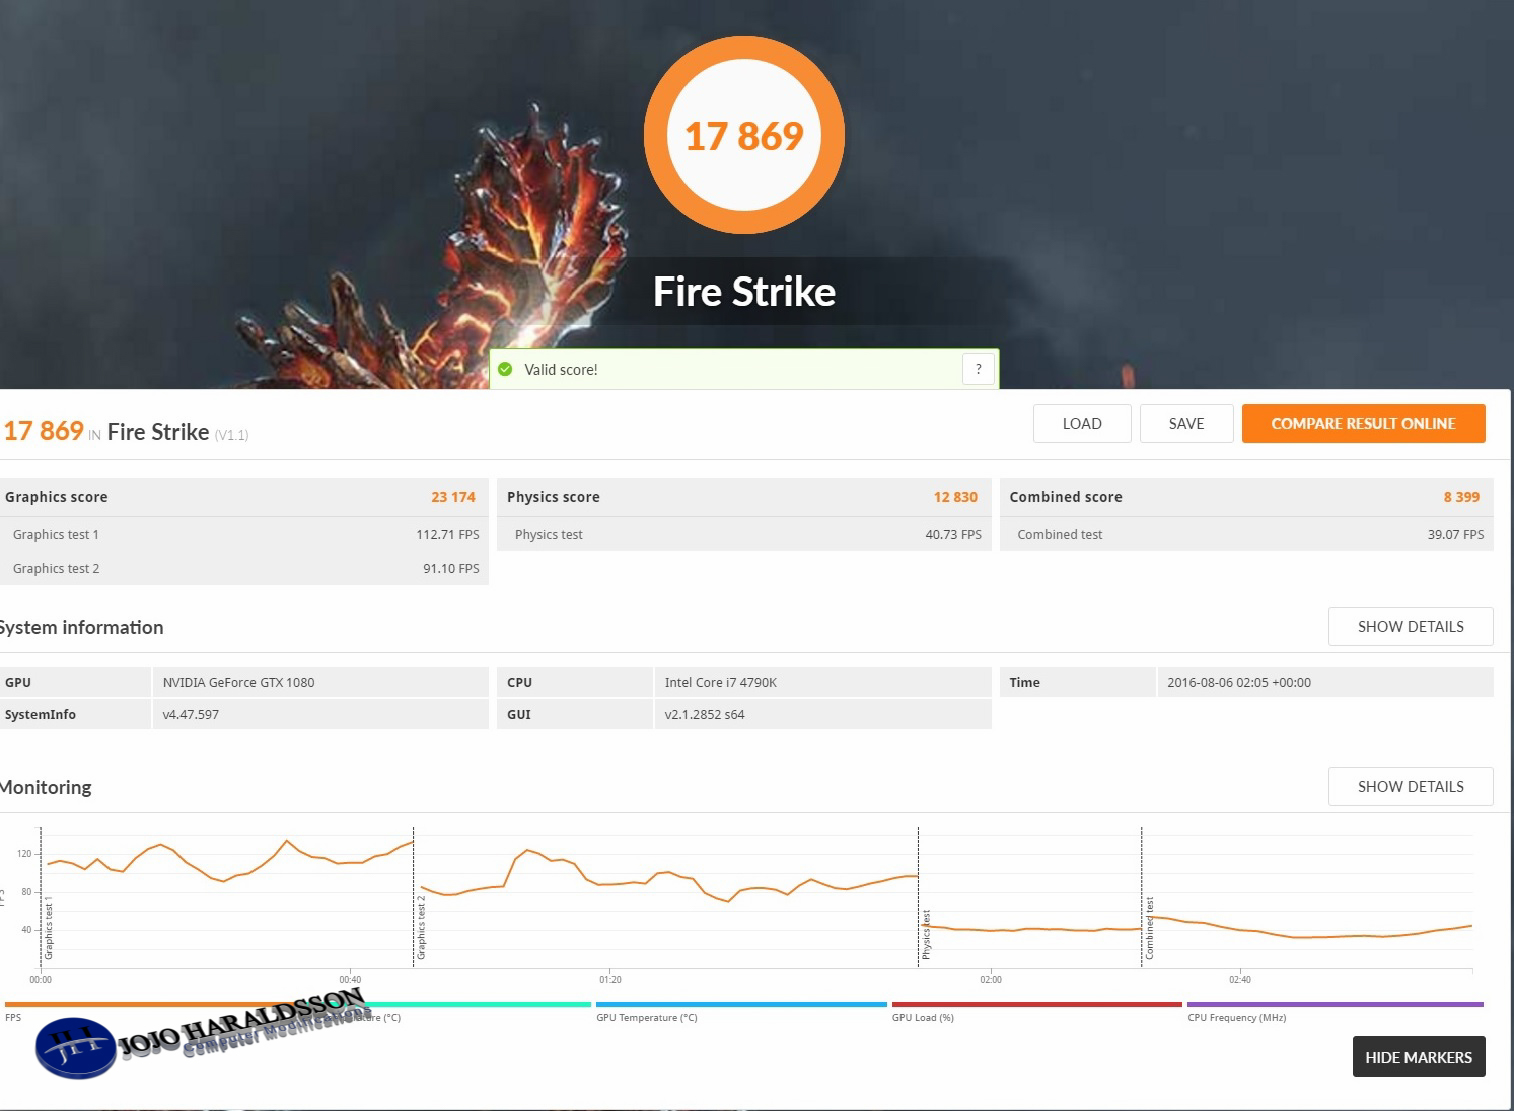Image resolution: width=1514 pixels, height=1111 pixels.
Task: Click the NVIDIA GeForce GTX 1080 GPU field
Action: pyautogui.click(x=238, y=682)
